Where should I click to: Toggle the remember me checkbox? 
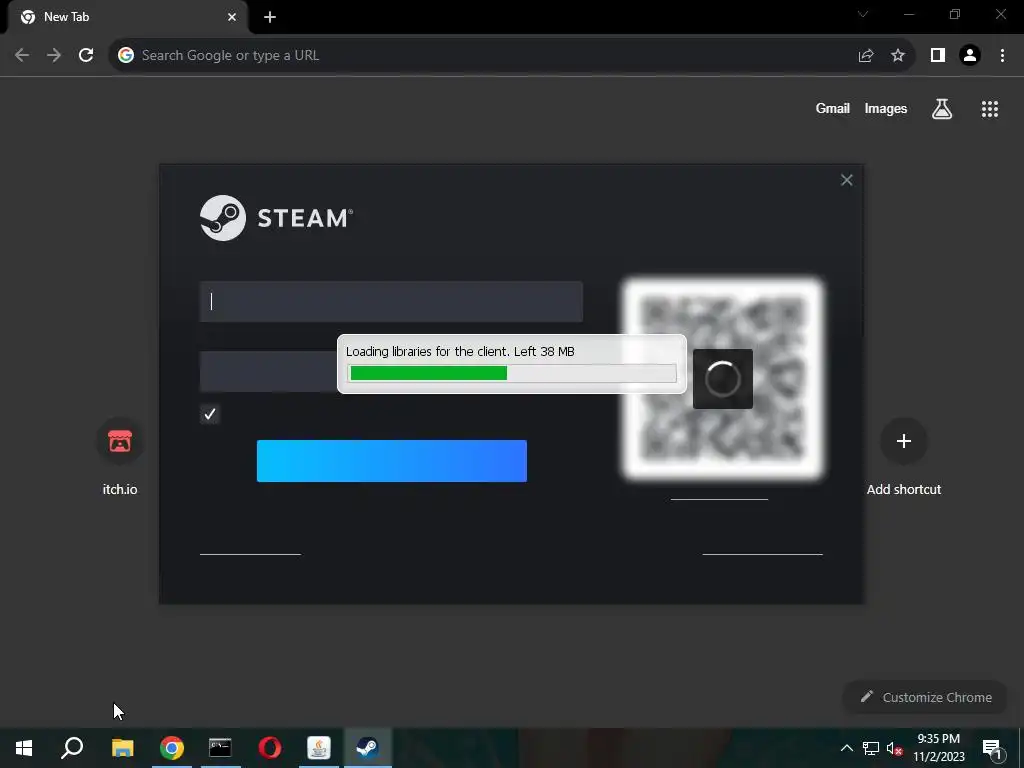tap(210, 414)
